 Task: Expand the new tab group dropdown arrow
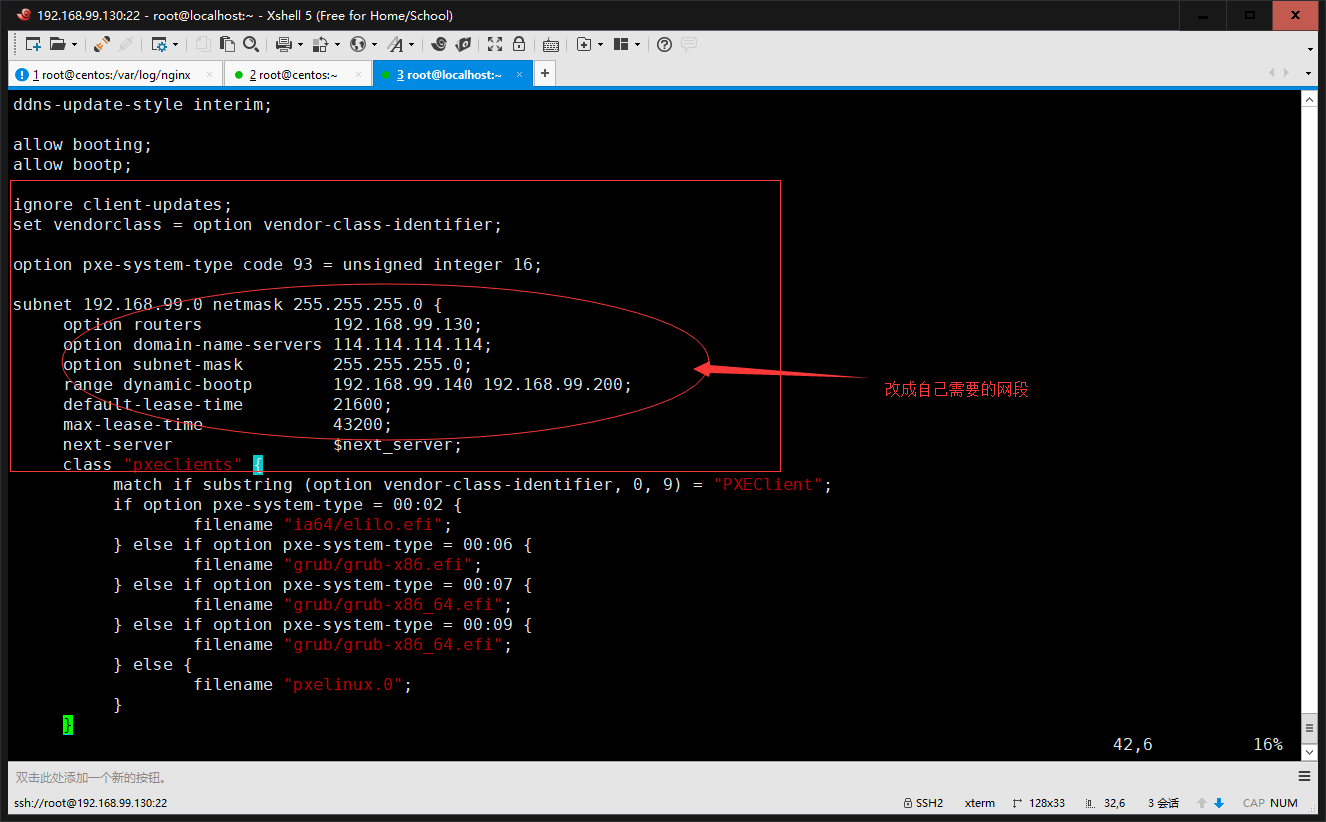[600, 44]
